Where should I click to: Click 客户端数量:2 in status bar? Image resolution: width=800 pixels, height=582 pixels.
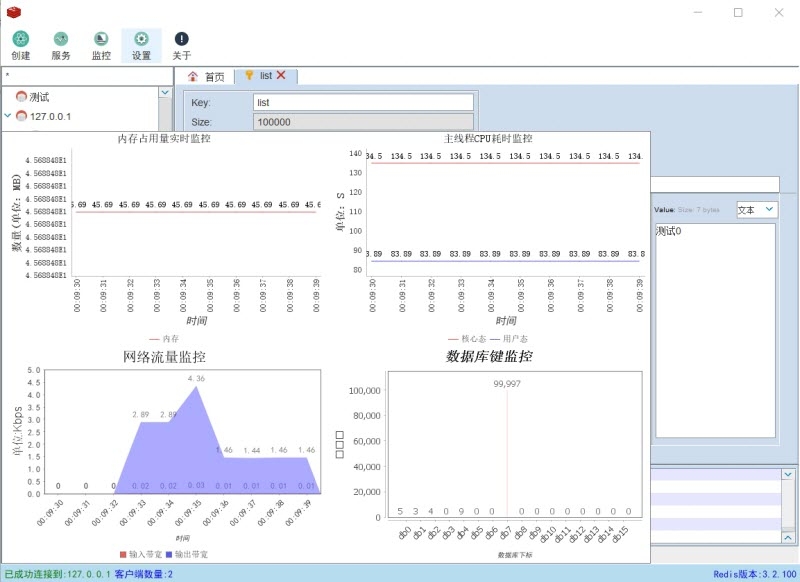click(143, 574)
